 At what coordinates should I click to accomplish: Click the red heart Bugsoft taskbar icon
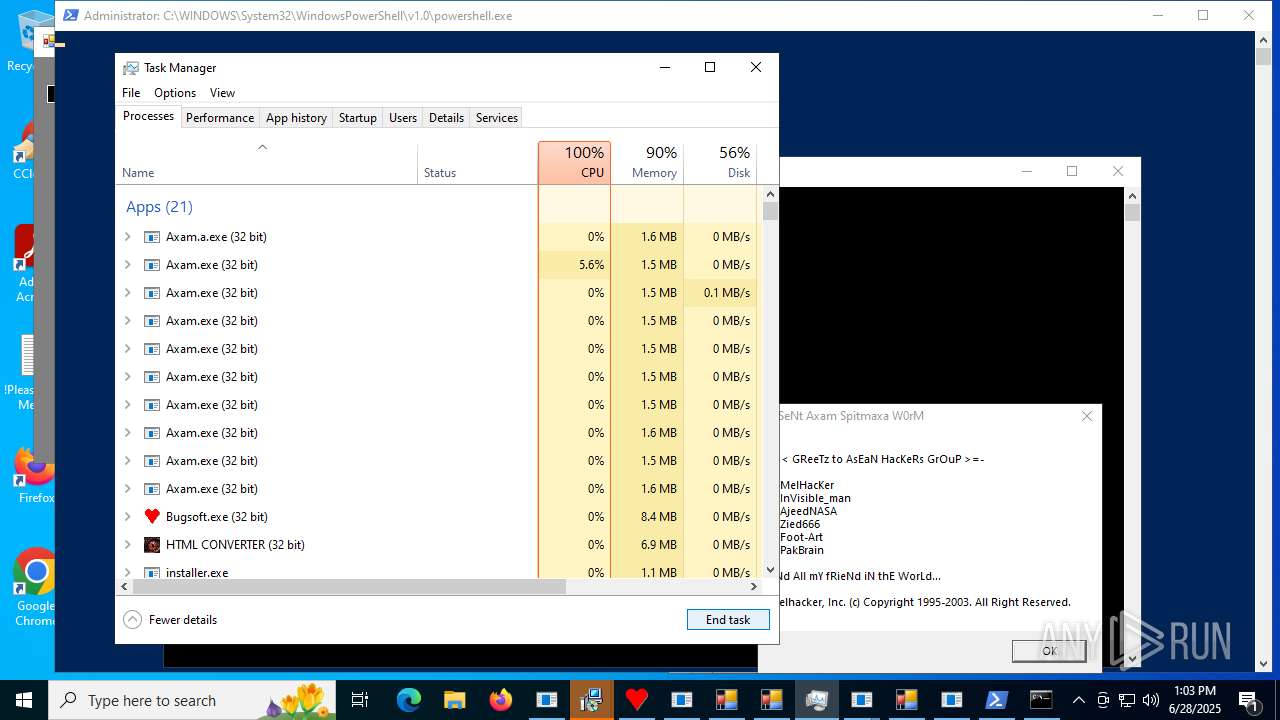click(636, 700)
